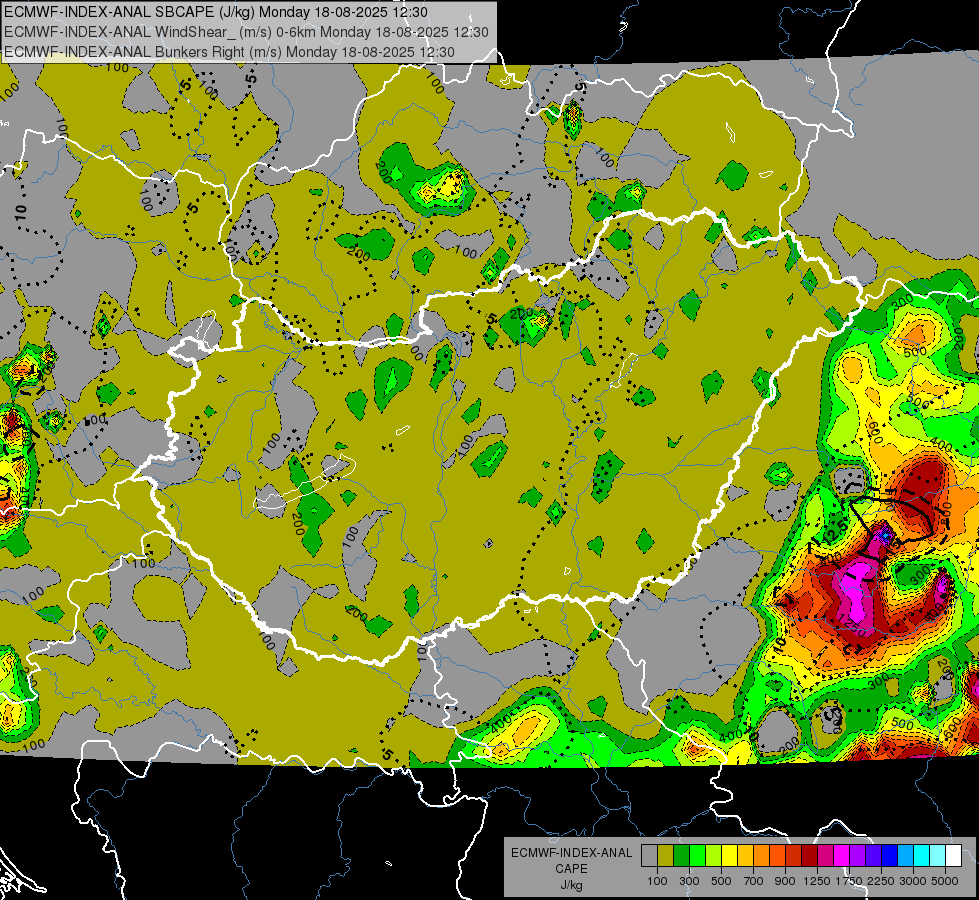The image size is (979, 900).
Task: Pick the magenta legend swatch
Action: coord(842,856)
